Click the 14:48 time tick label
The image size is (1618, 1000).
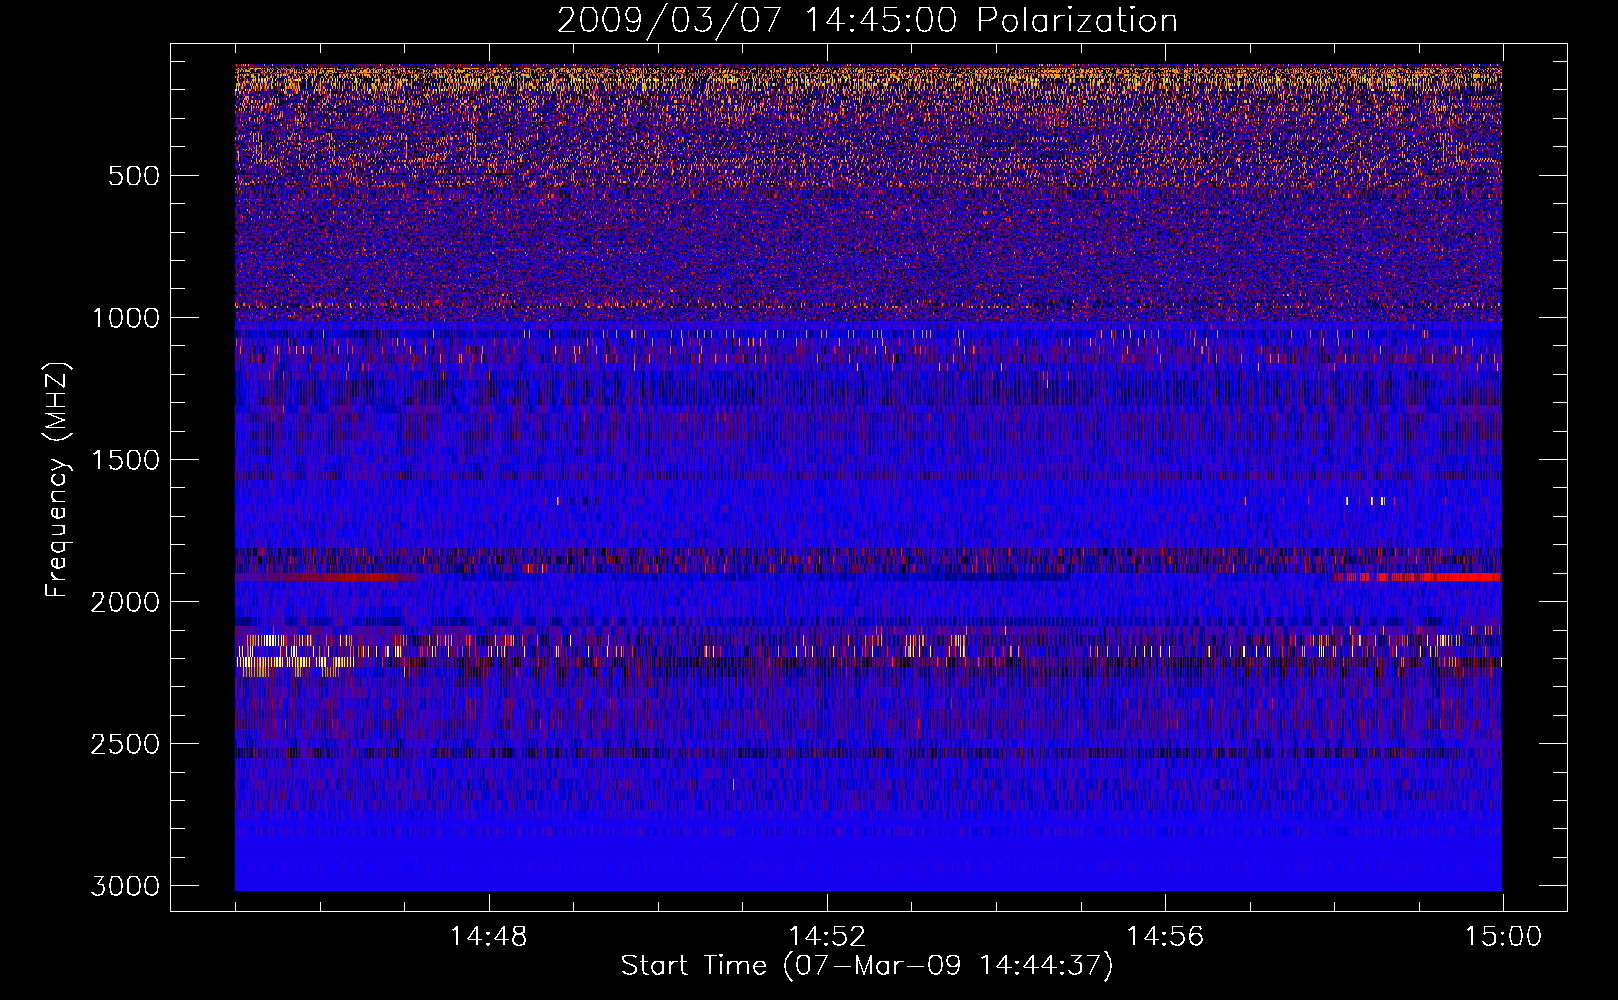[488, 937]
